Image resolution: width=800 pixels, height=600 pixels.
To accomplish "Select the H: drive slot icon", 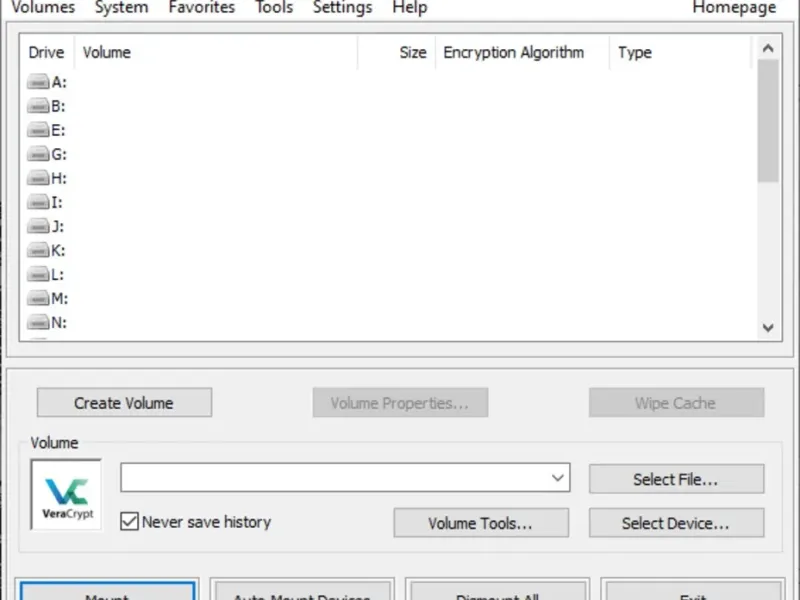I will coord(38,178).
